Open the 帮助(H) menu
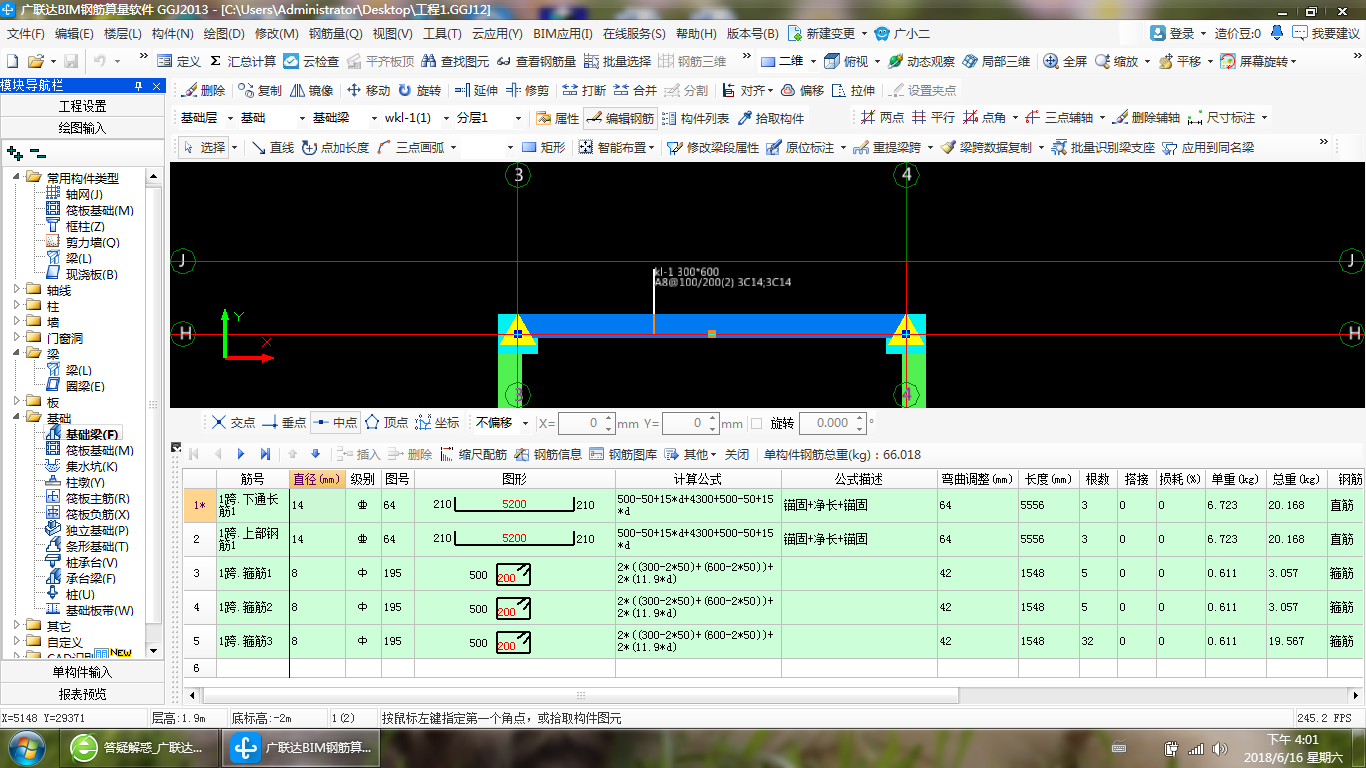1366x768 pixels. [x=696, y=33]
